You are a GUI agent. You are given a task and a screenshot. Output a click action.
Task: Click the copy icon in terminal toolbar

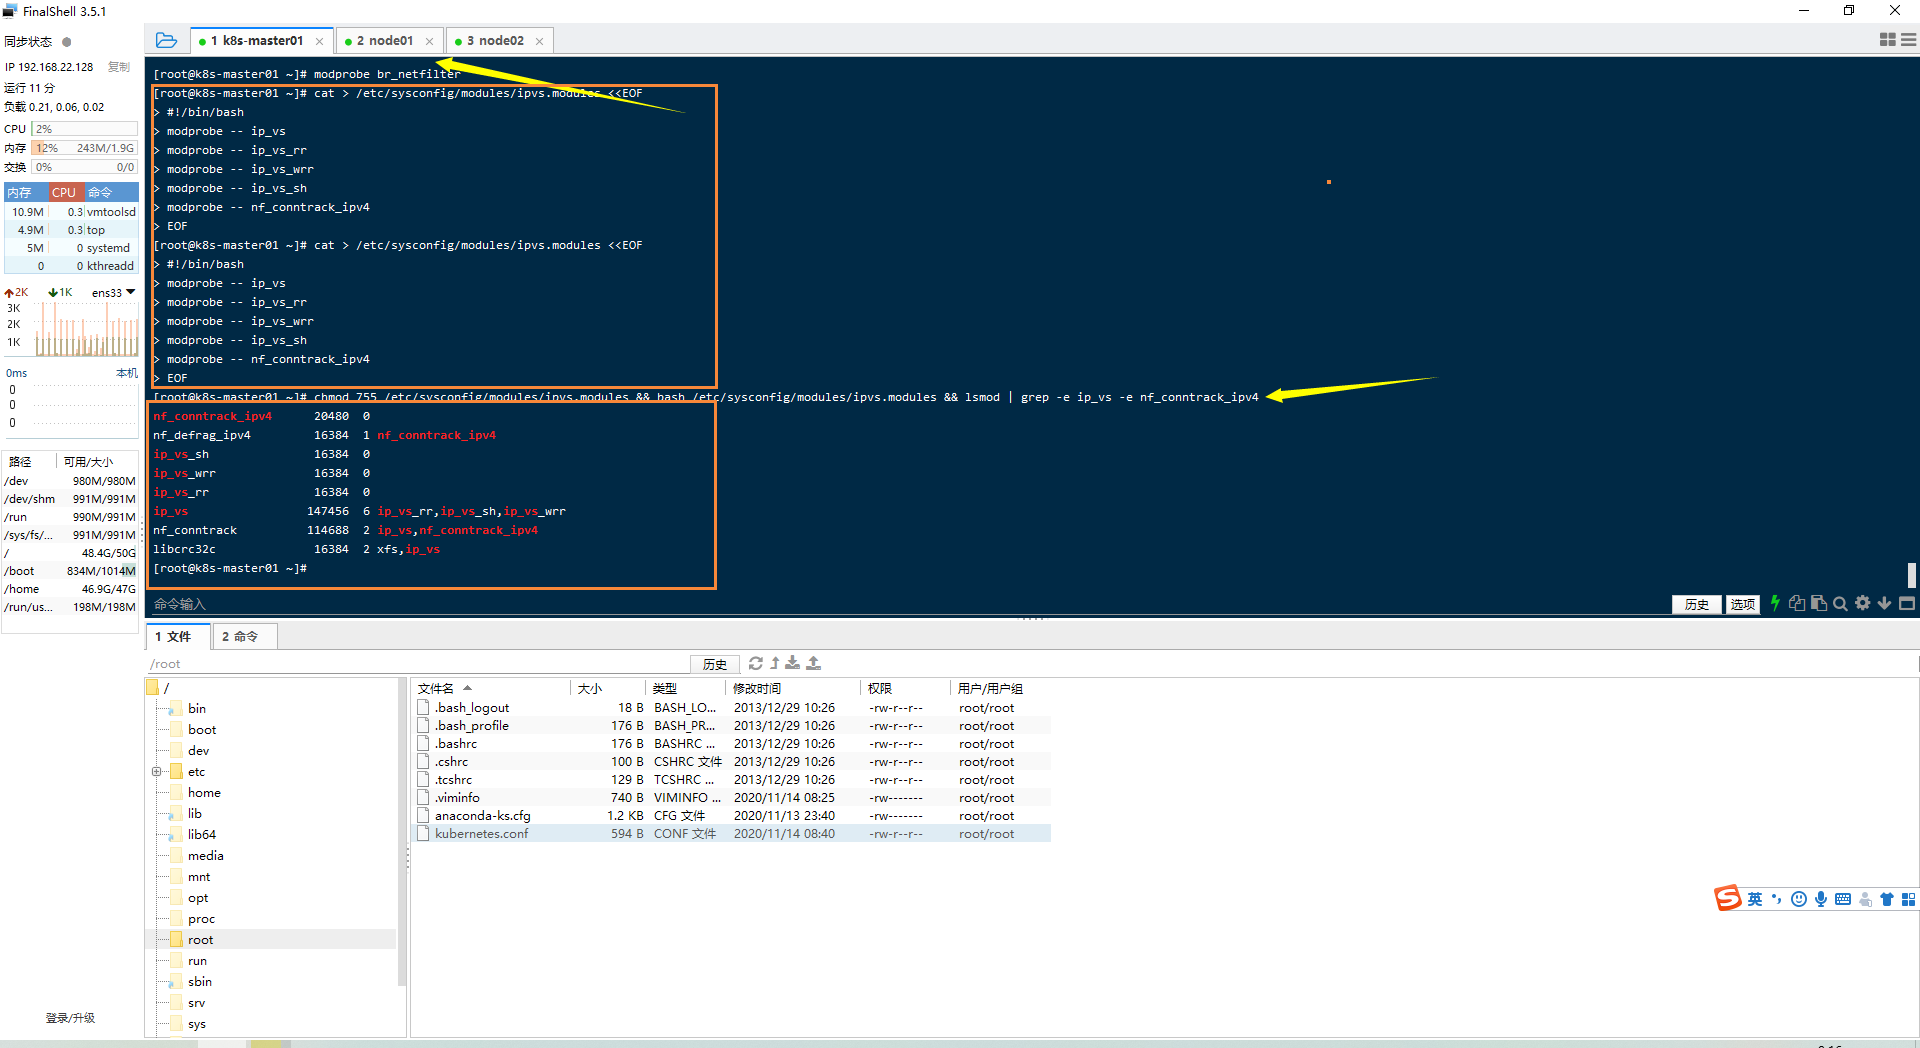click(x=1797, y=603)
